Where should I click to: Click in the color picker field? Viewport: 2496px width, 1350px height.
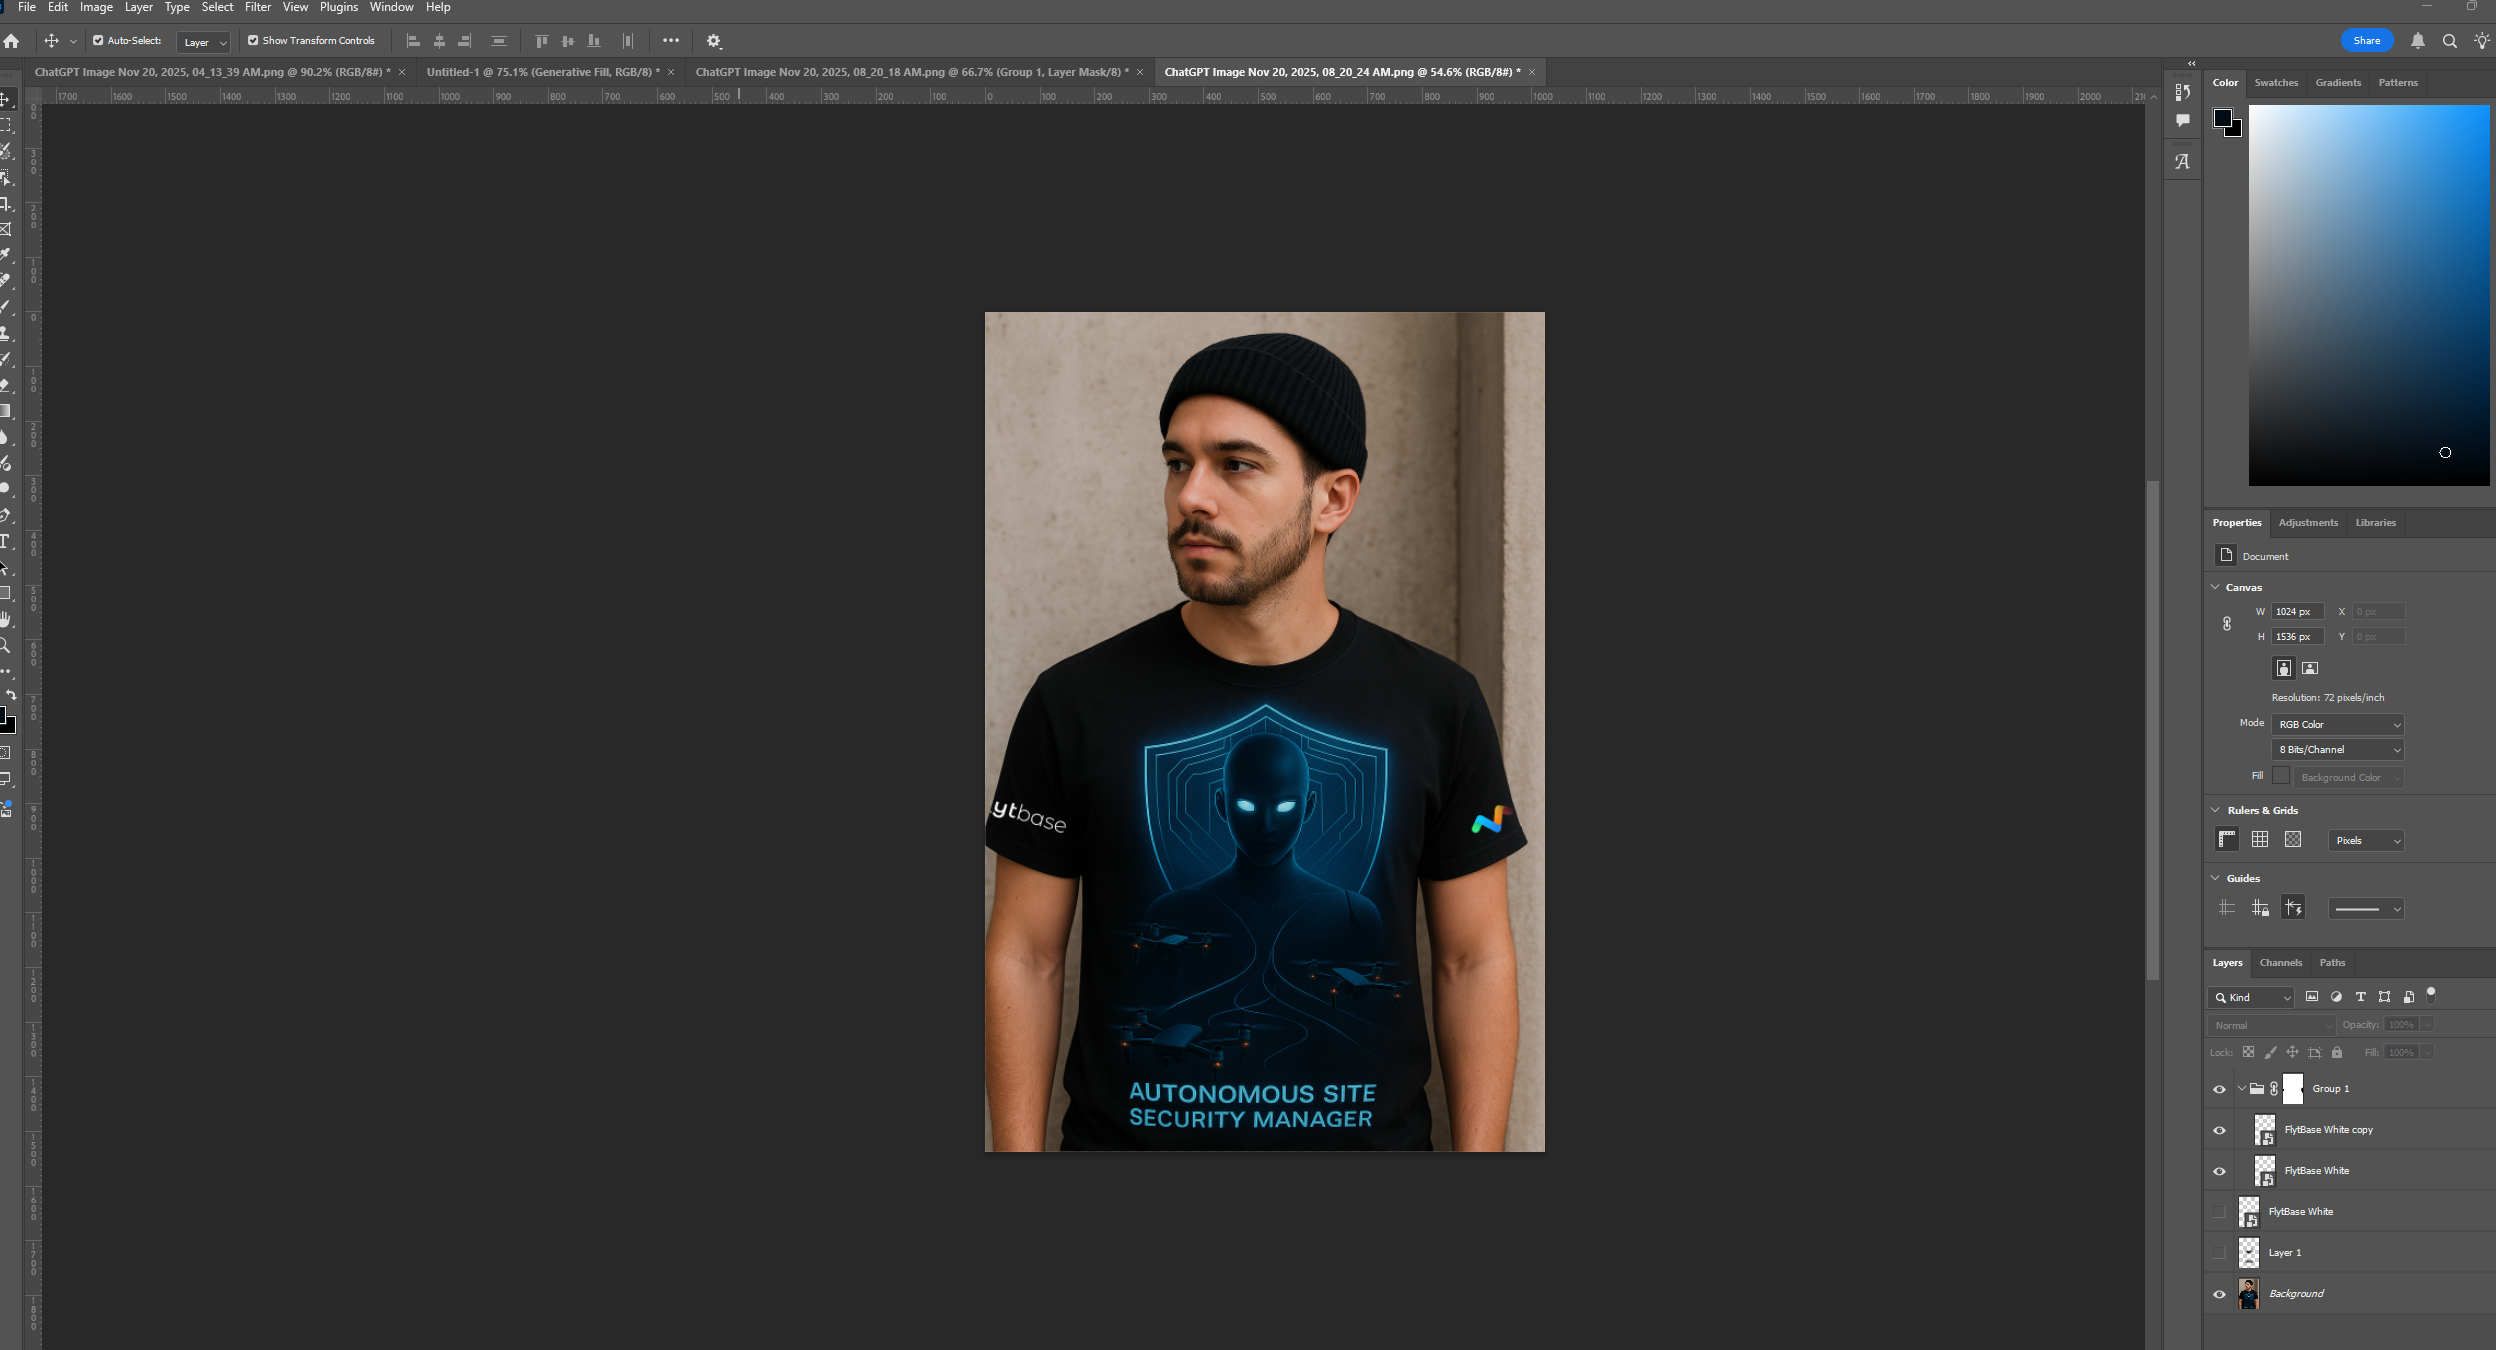point(2368,295)
